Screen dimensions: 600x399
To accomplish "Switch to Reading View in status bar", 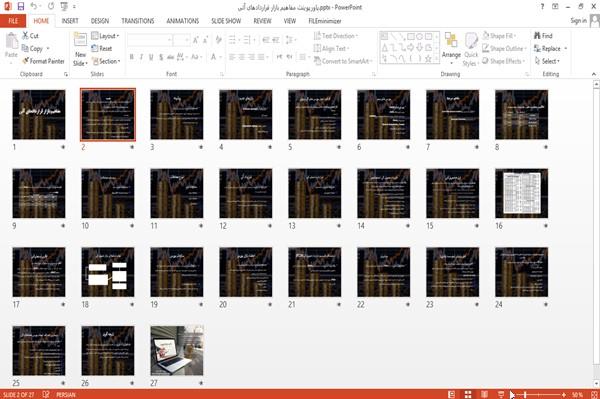I will point(484,394).
